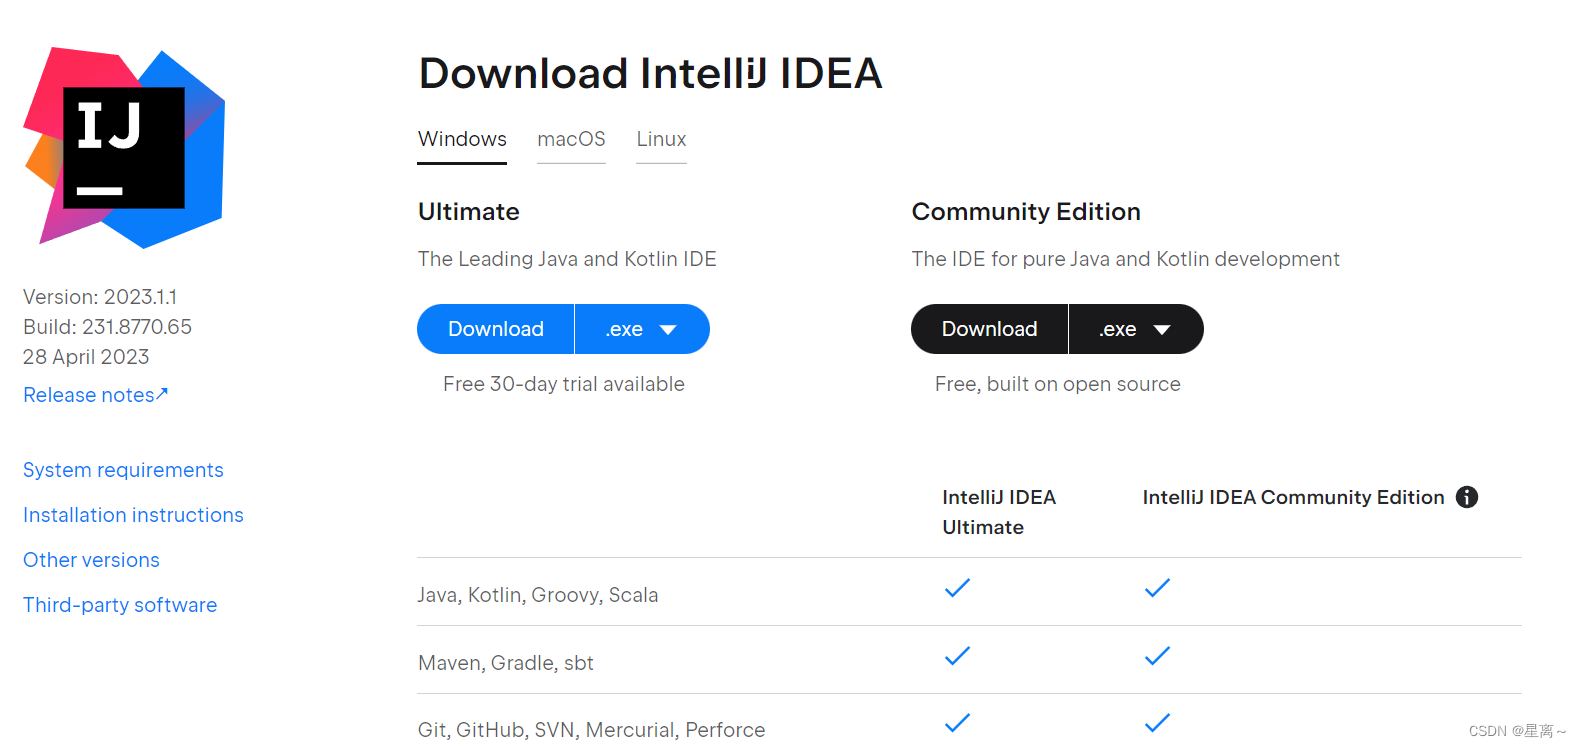The image size is (1581, 747).
Task: Click 'Free 30-day trial available' text
Action: (564, 384)
